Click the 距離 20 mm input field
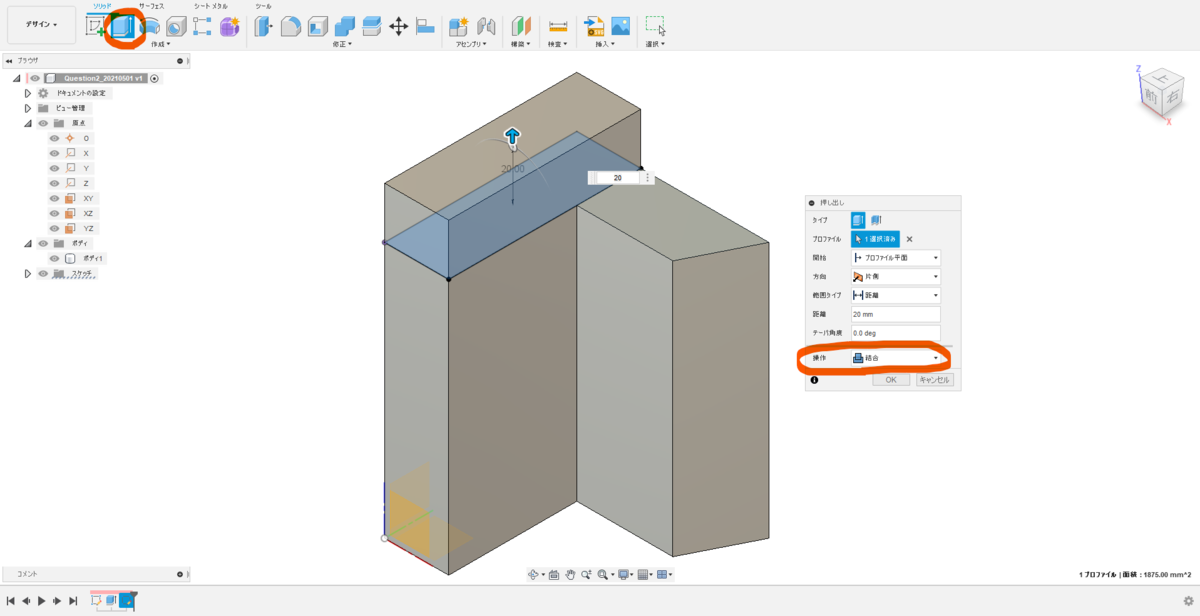This screenshot has height=616, width=1200. [896, 315]
